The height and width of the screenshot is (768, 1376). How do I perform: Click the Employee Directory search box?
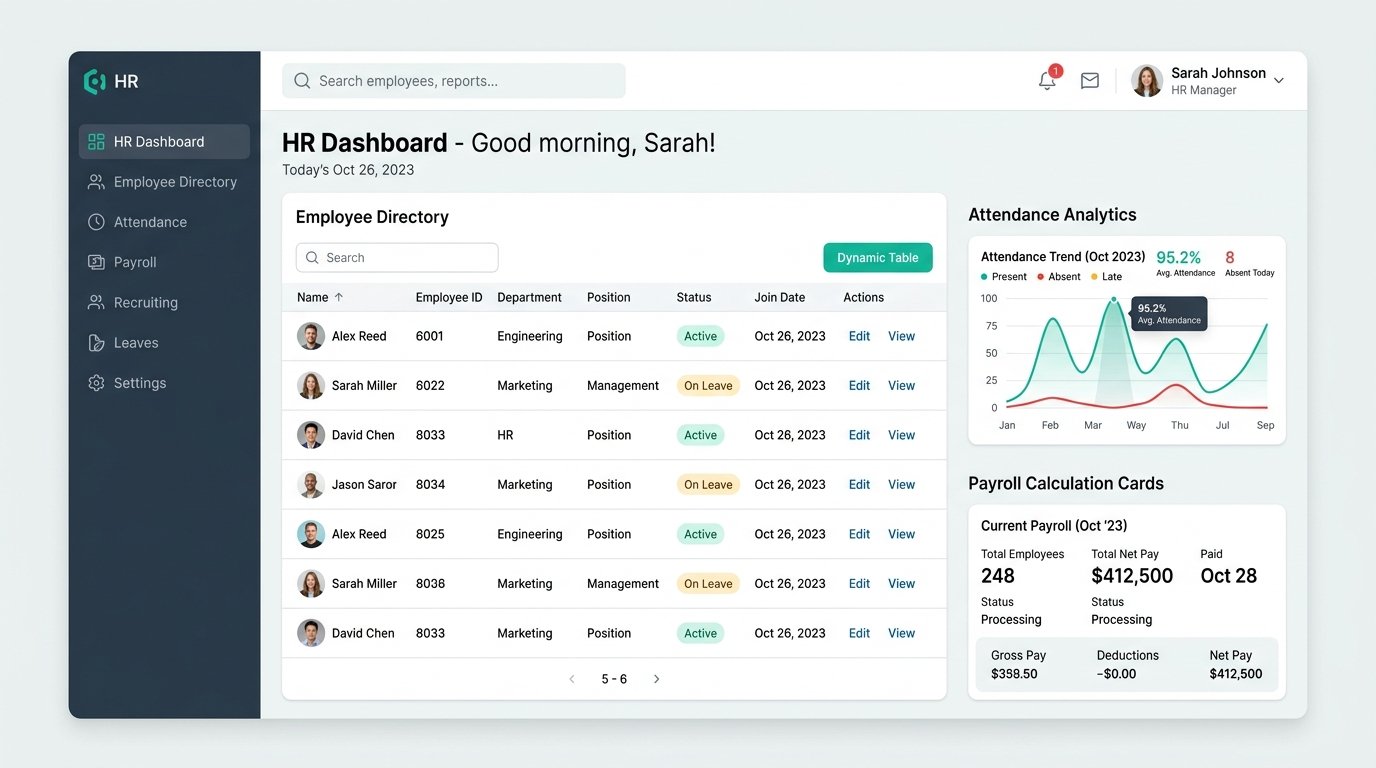pos(397,258)
